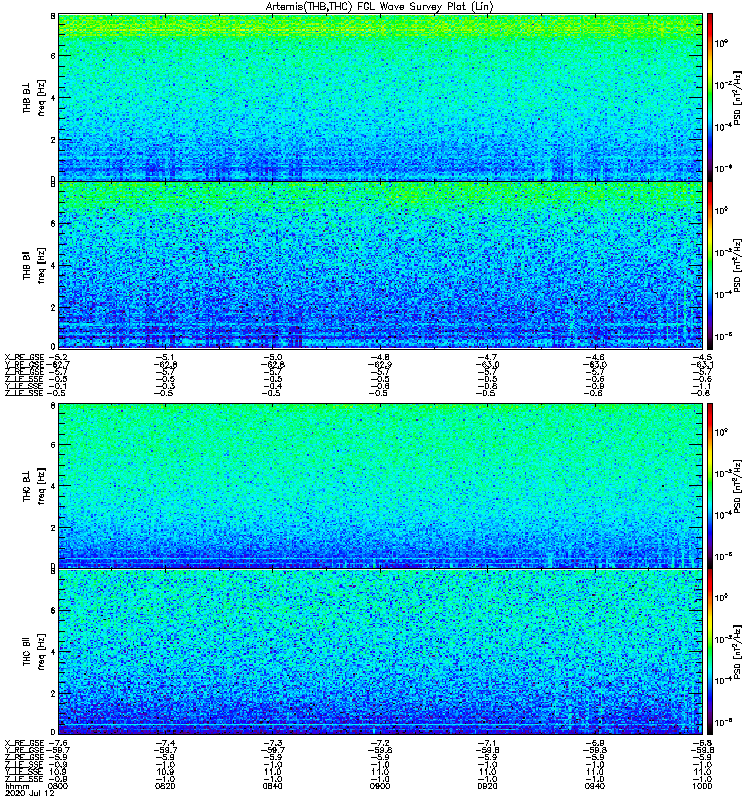This screenshot has height=800, width=750.
Task: Click the THC X_RE_GSE value -7.6
Action: 58,743
